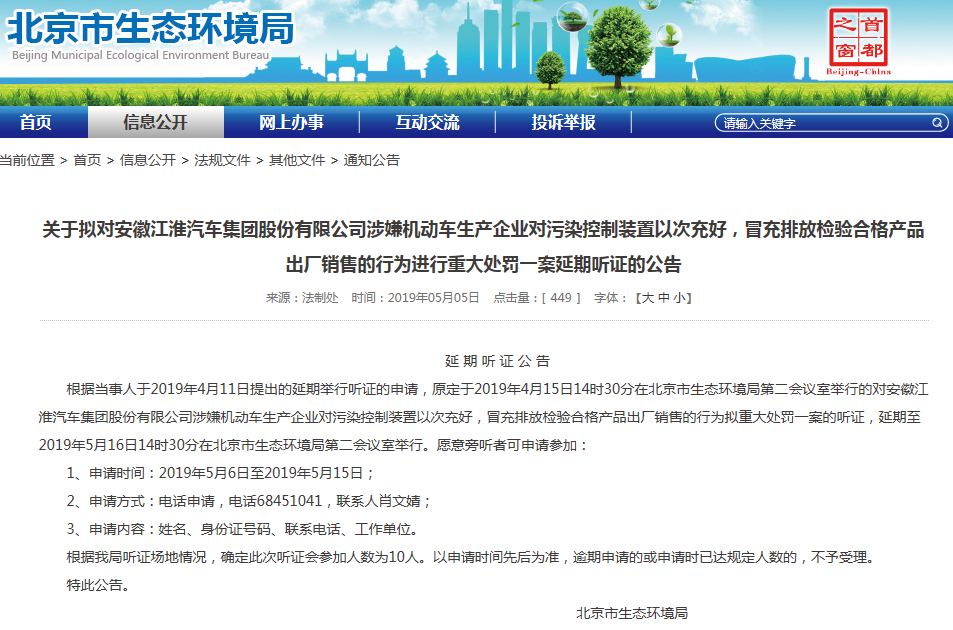Click the search magnifier icon
Viewport: 953px width, 630px height.
[938, 123]
